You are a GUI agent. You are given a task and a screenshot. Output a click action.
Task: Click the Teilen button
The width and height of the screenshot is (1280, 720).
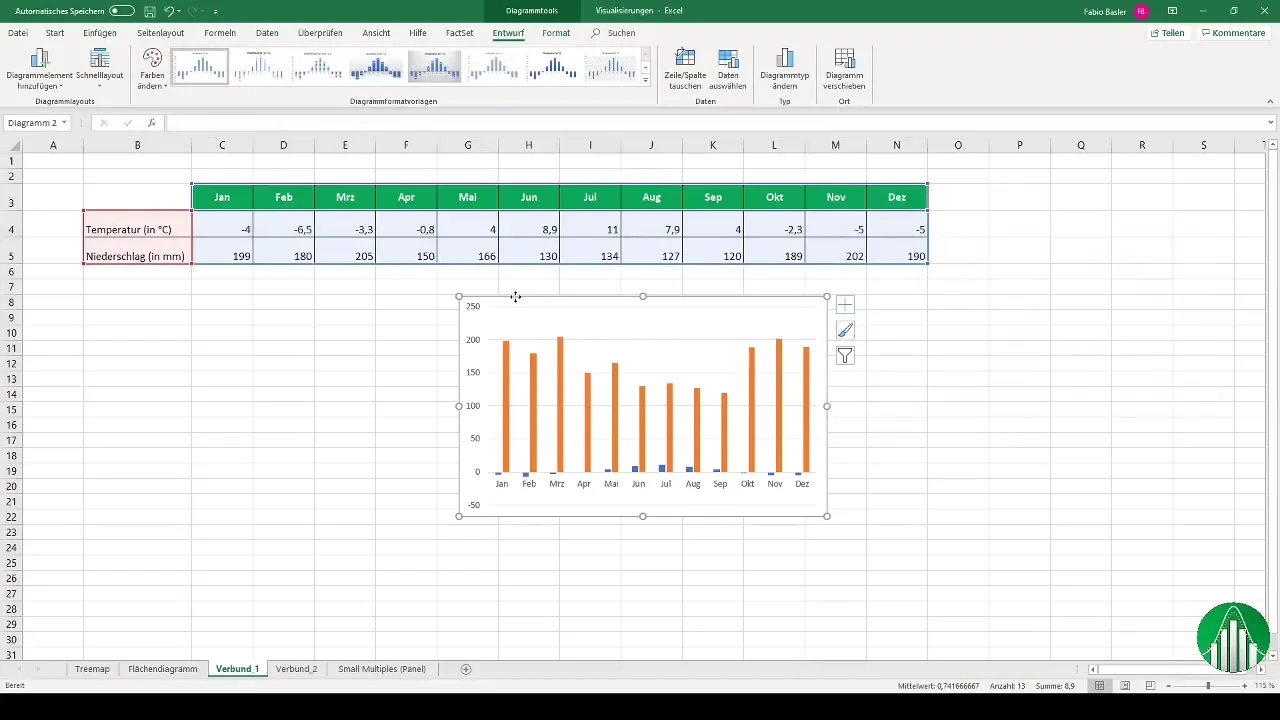(x=1168, y=33)
